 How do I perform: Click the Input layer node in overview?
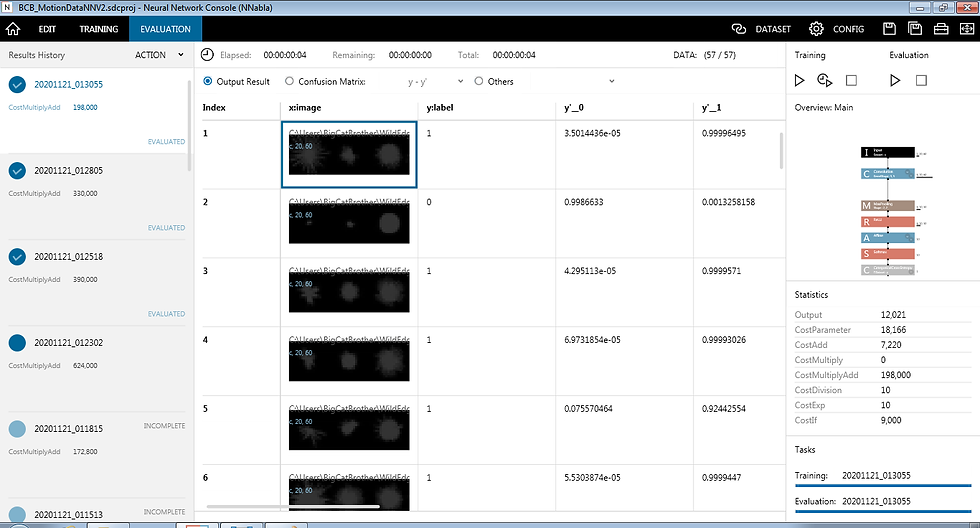point(888,152)
